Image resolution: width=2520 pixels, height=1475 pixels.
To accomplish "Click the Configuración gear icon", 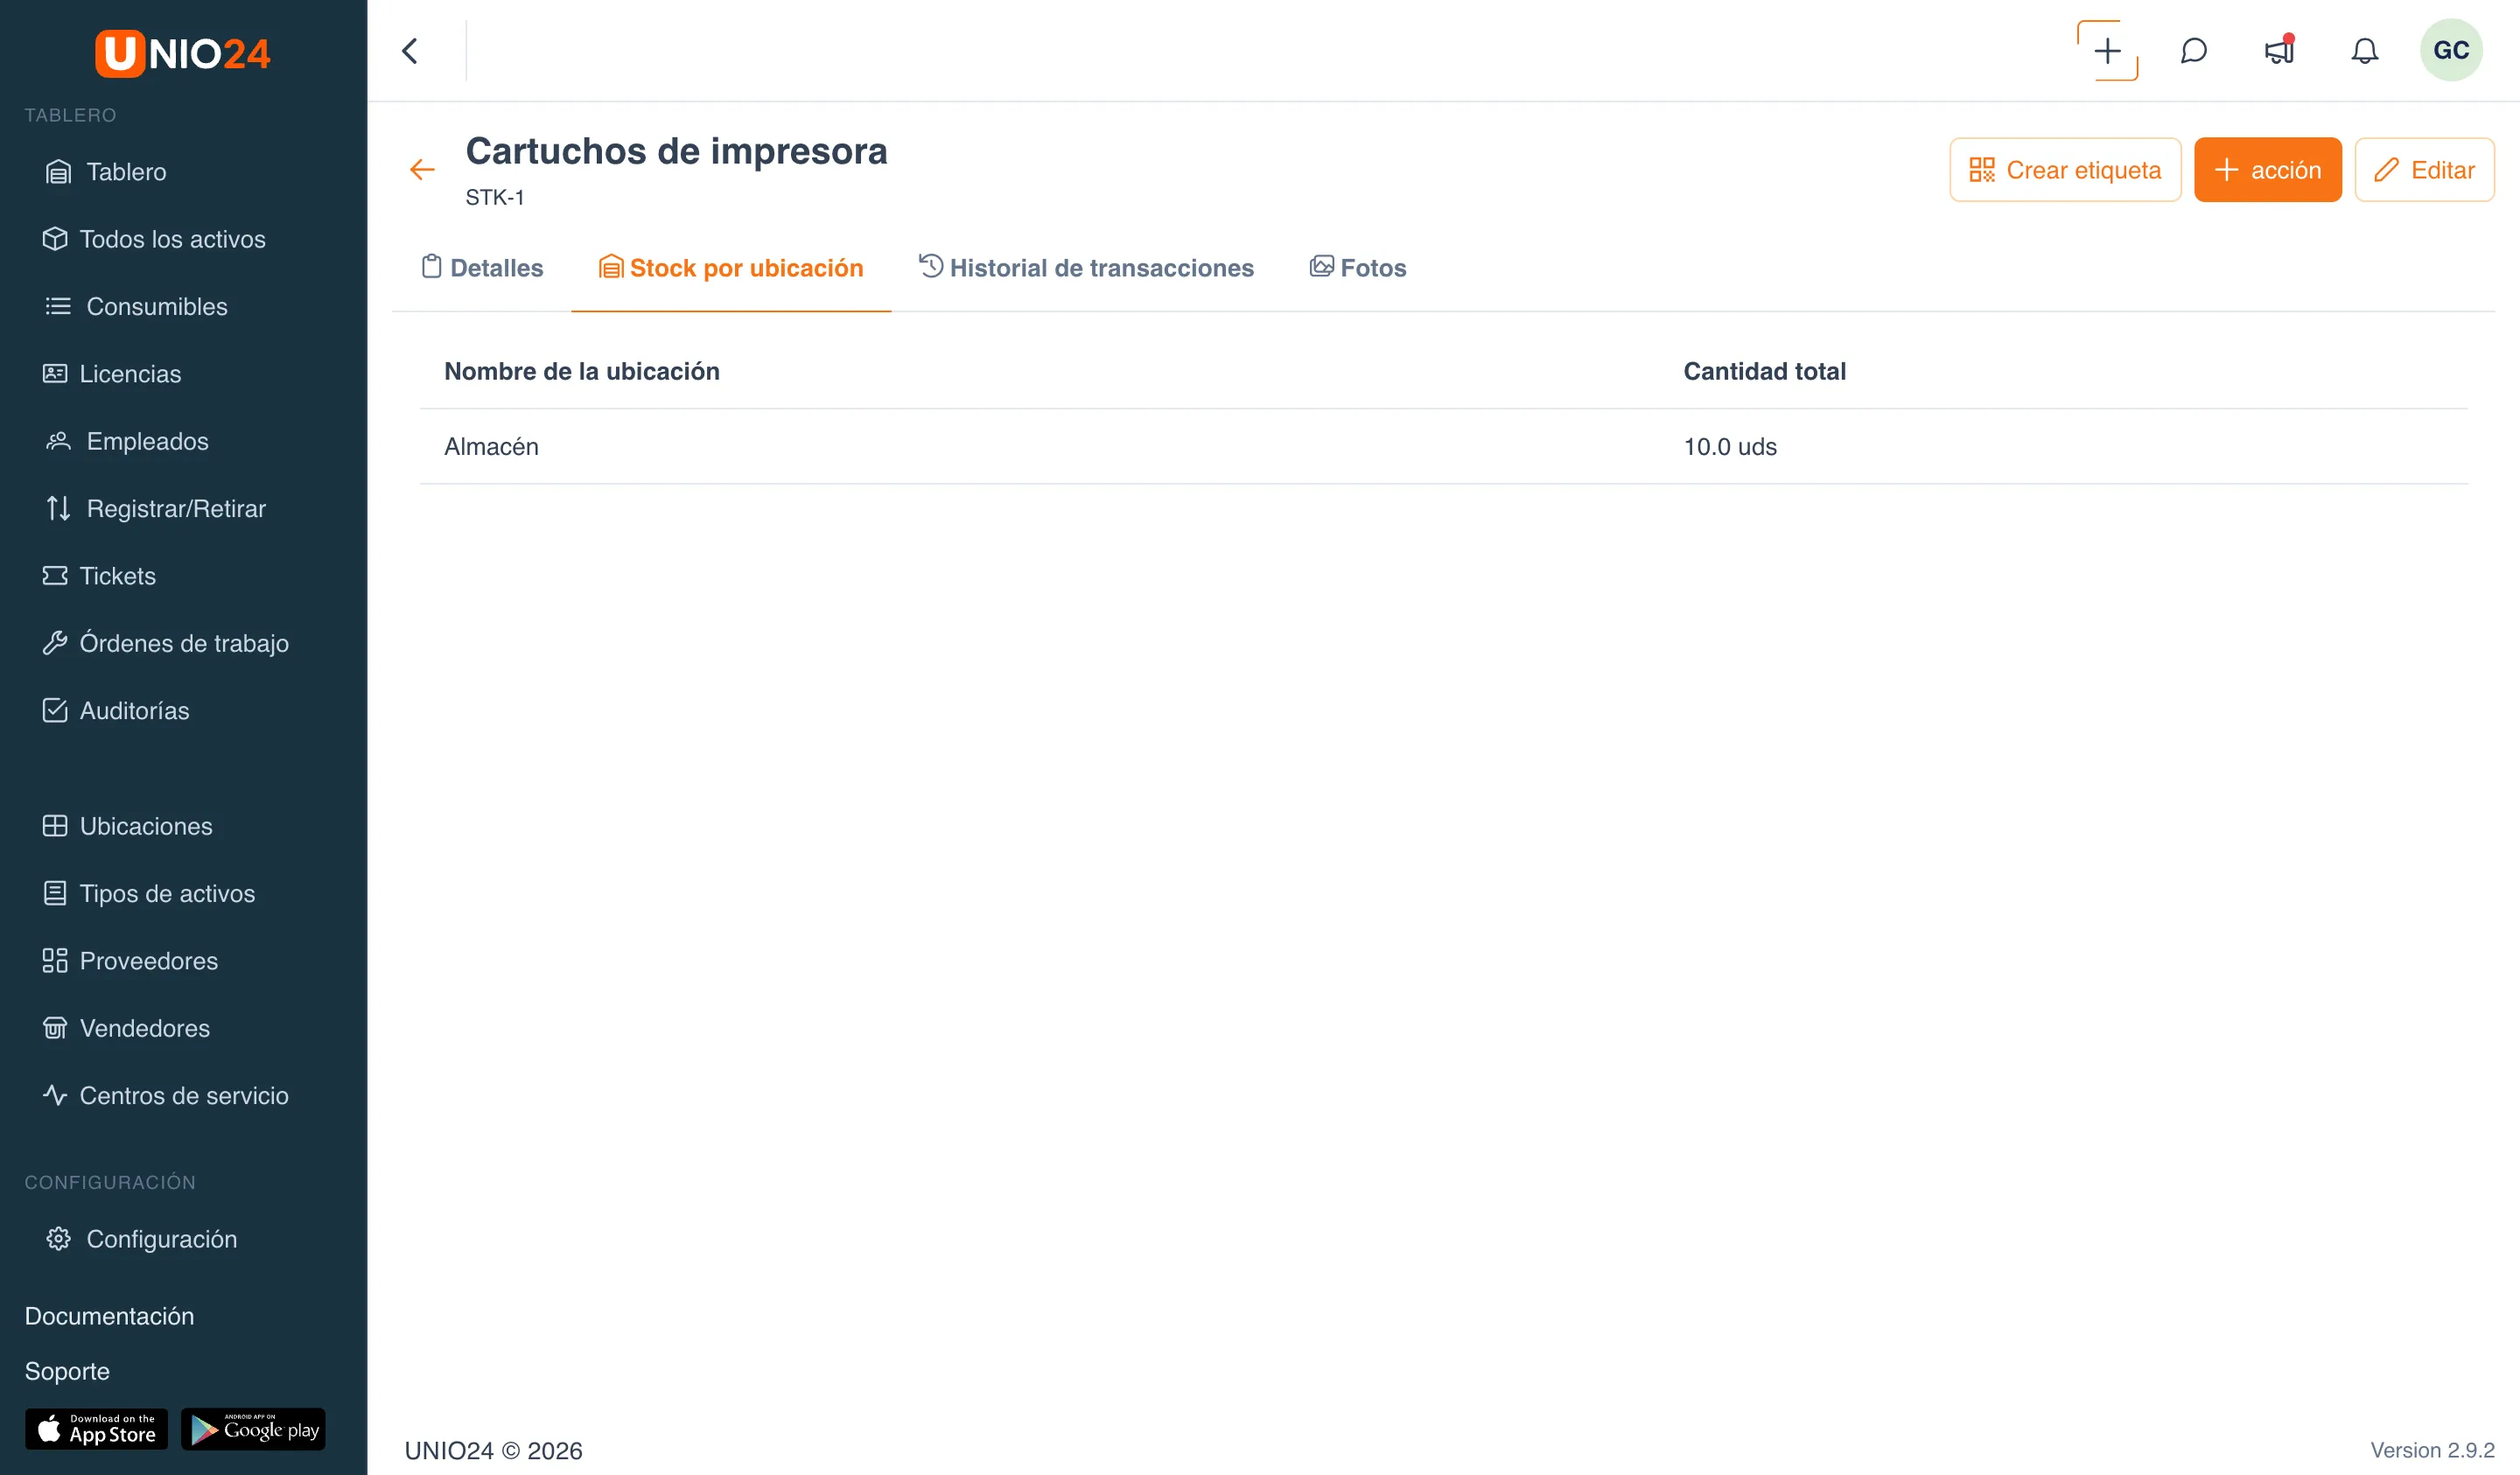I will (x=58, y=1239).
